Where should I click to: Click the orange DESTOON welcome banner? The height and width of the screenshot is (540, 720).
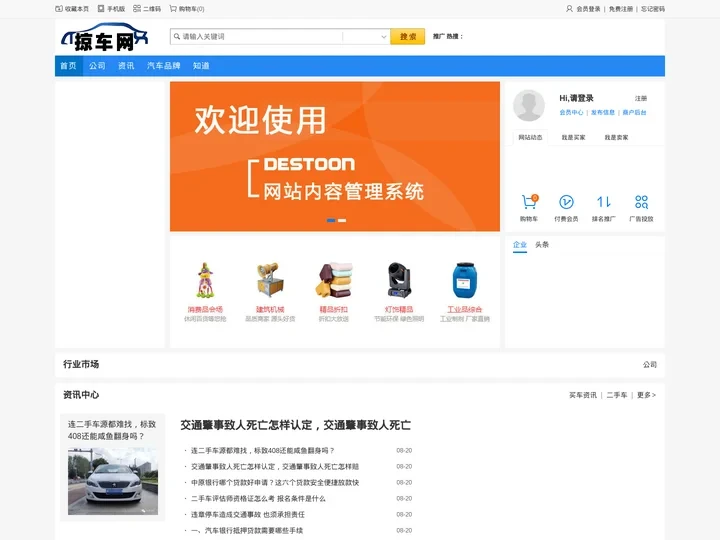coord(335,157)
